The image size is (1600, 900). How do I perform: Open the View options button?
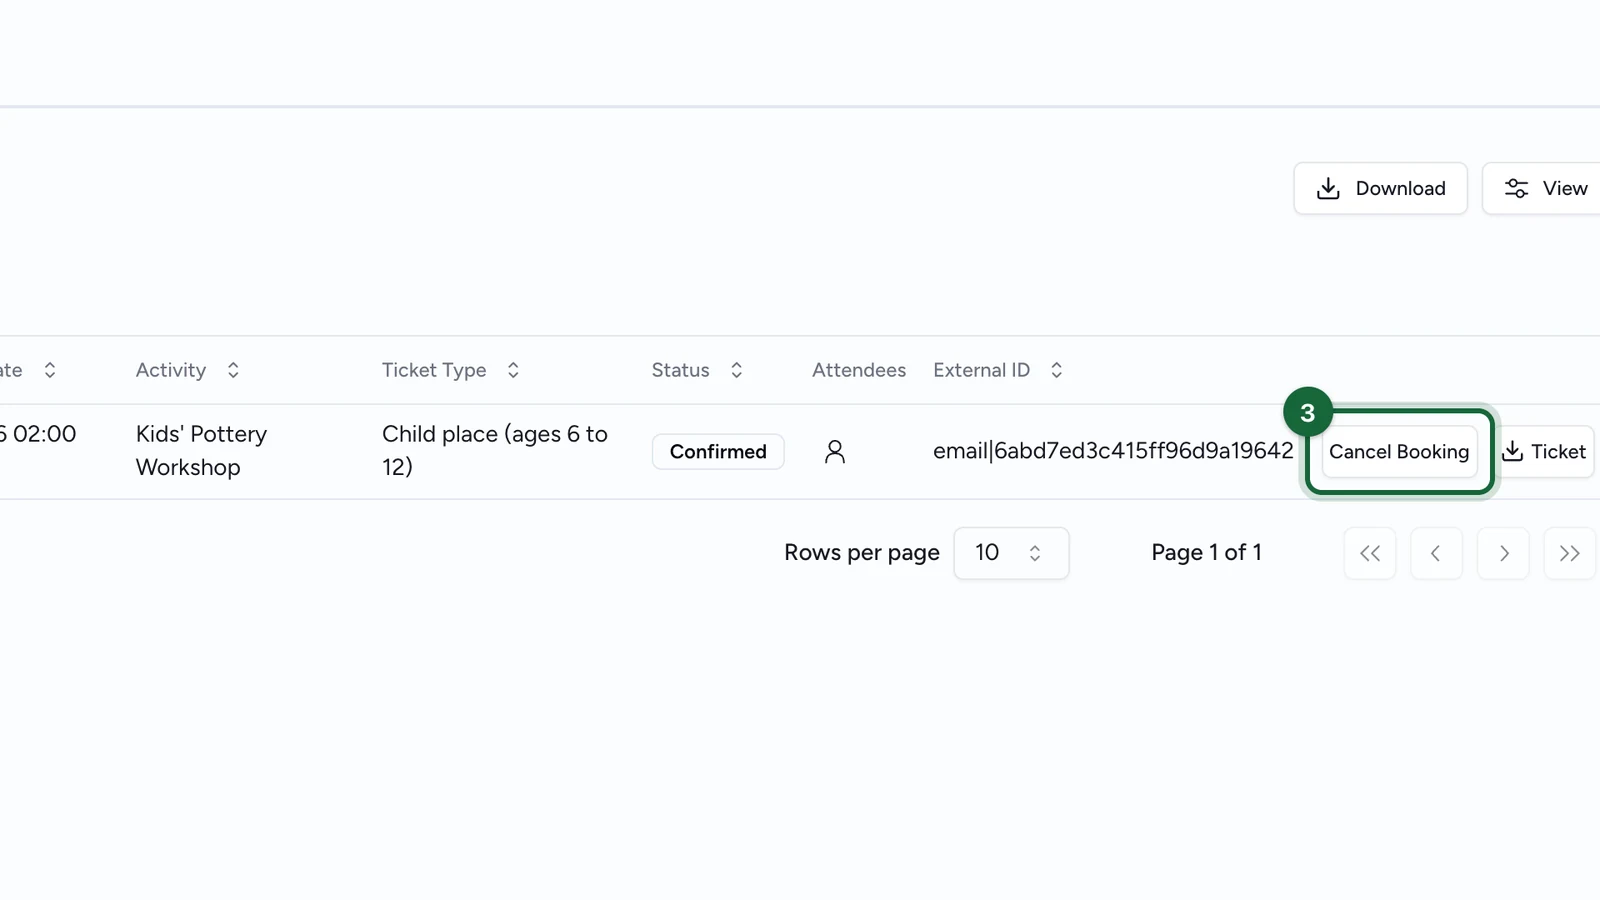[x=1541, y=188]
